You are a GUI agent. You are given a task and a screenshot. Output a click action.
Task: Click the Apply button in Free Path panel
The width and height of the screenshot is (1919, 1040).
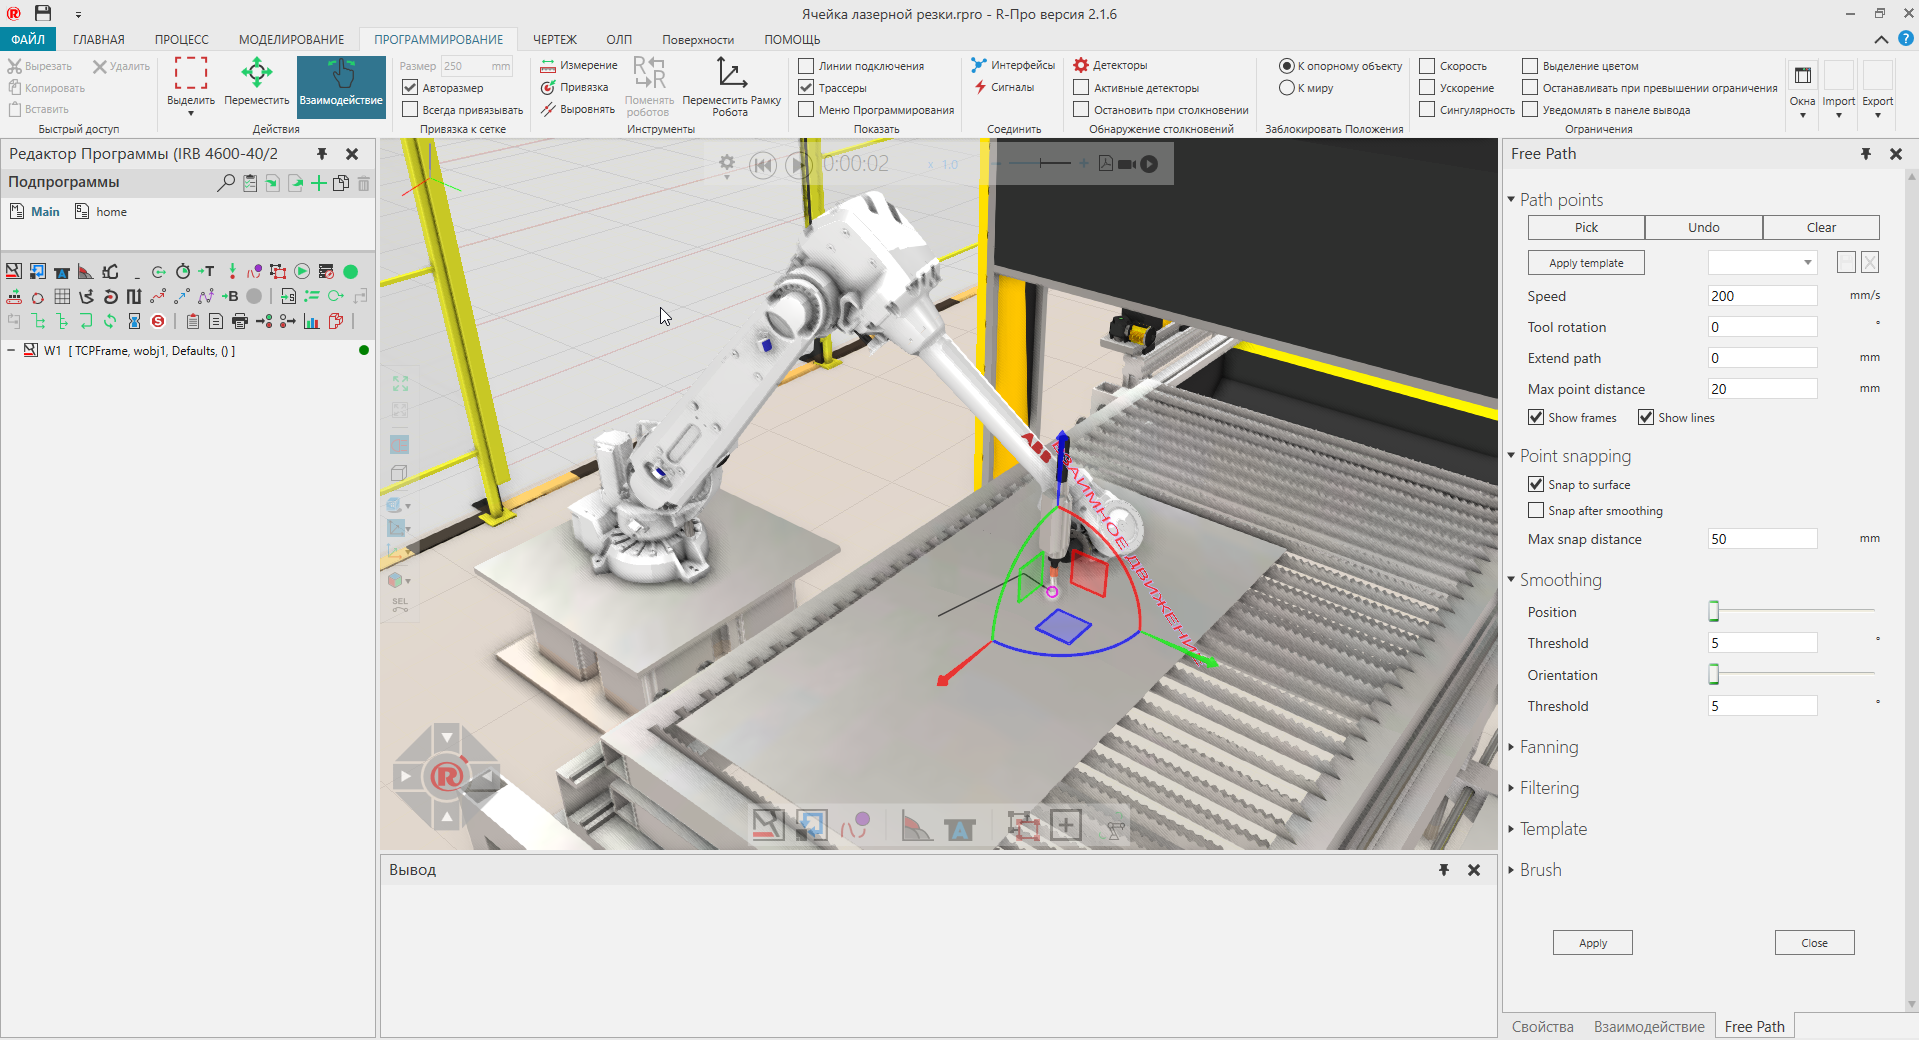tap(1591, 942)
